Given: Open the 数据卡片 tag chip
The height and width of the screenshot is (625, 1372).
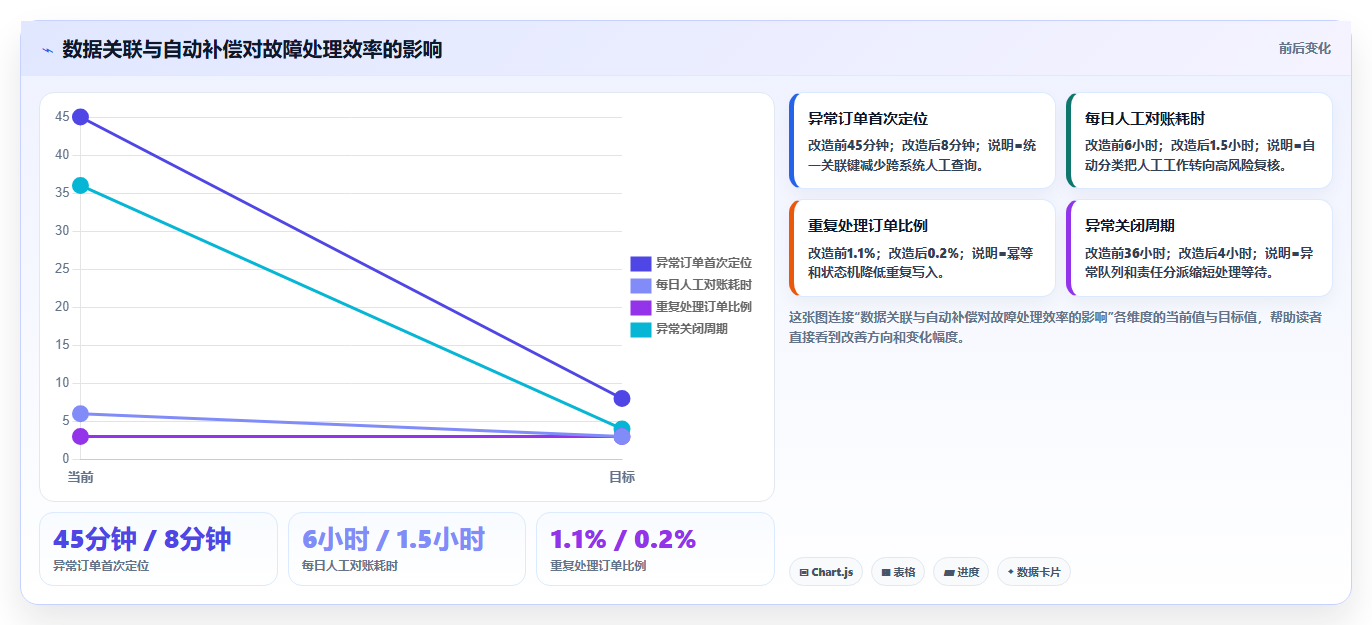Looking at the screenshot, I should tap(1034, 572).
